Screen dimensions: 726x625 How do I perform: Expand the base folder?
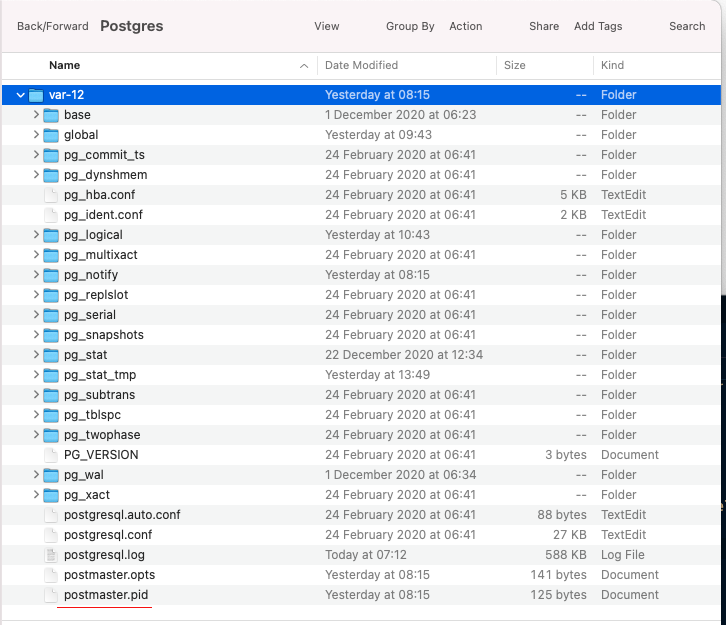click(36, 114)
